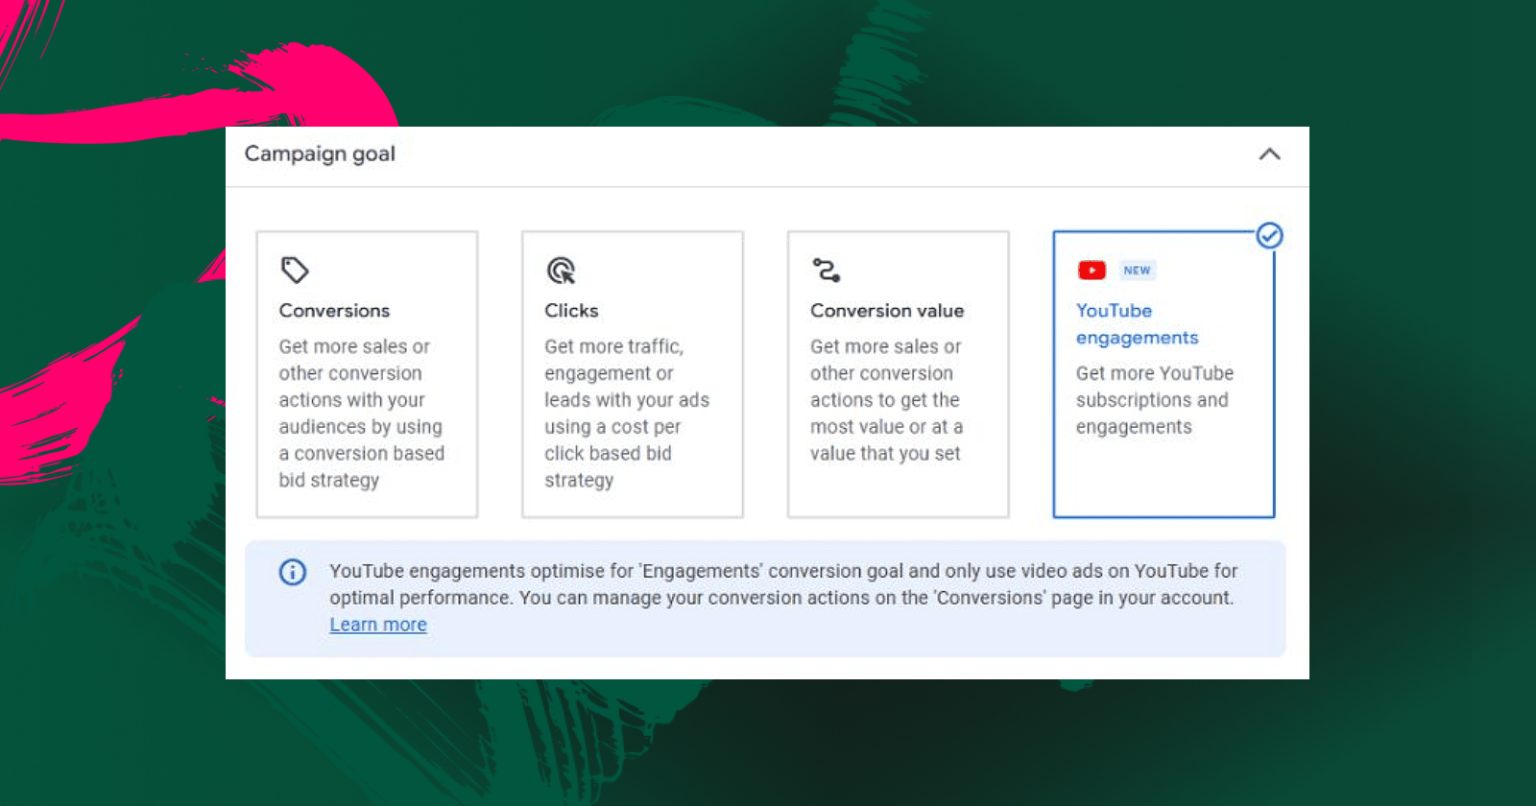
Task: Click the YouTube engagements title text
Action: [1137, 324]
